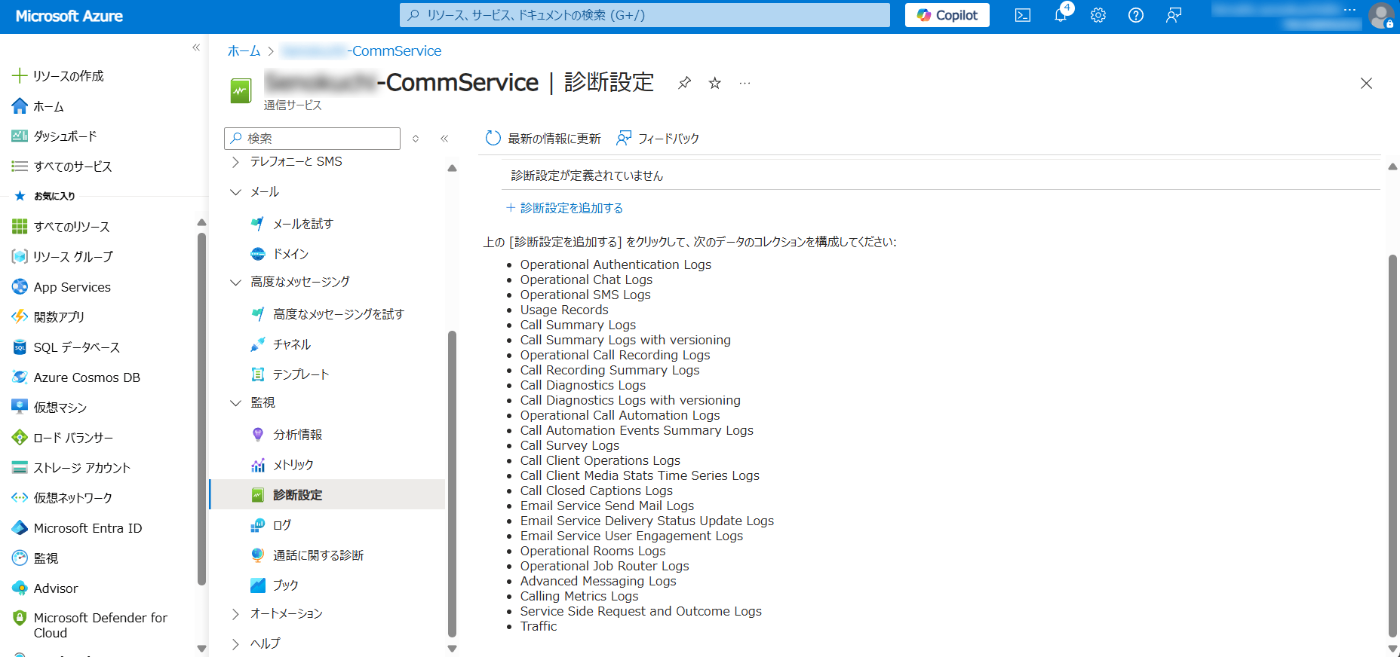Click the text 'Usage Records'
Image resolution: width=1400 pixels, height=657 pixels.
tap(564, 310)
